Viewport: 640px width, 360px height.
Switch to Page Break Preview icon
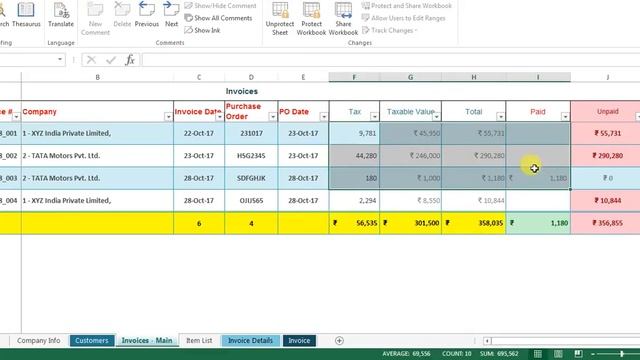point(578,353)
